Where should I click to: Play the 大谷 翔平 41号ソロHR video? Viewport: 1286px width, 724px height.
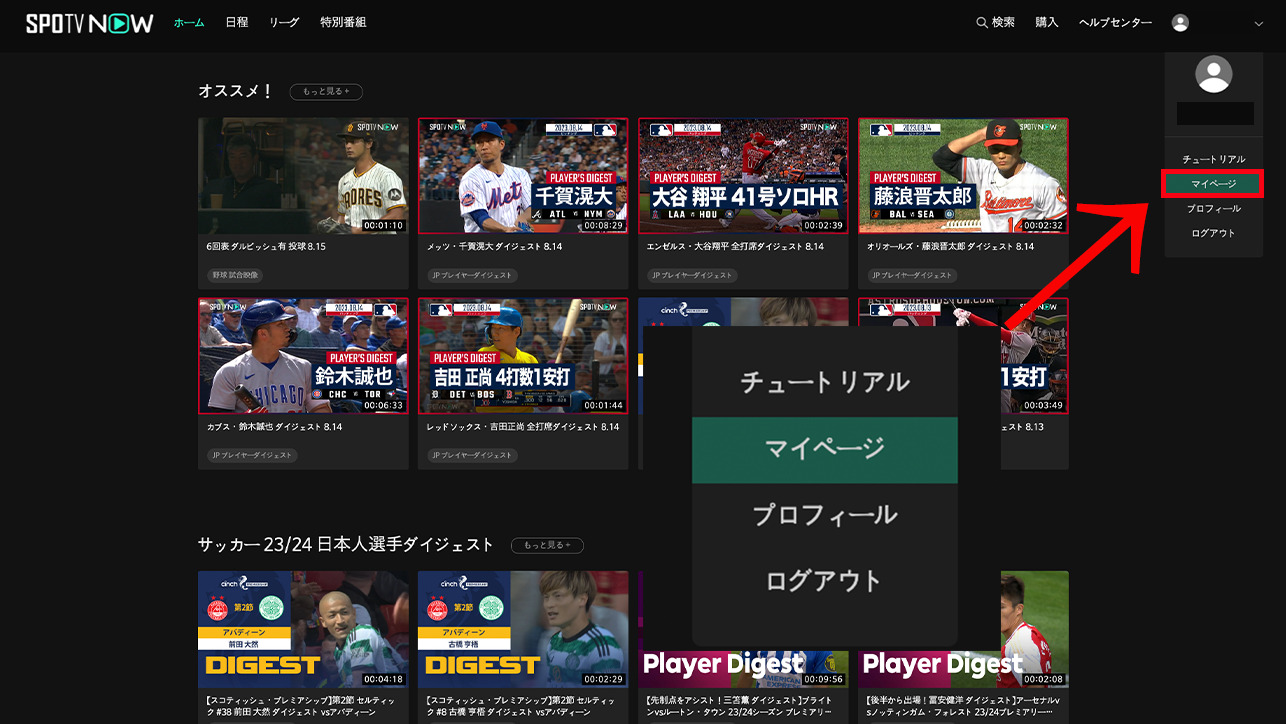pos(743,175)
